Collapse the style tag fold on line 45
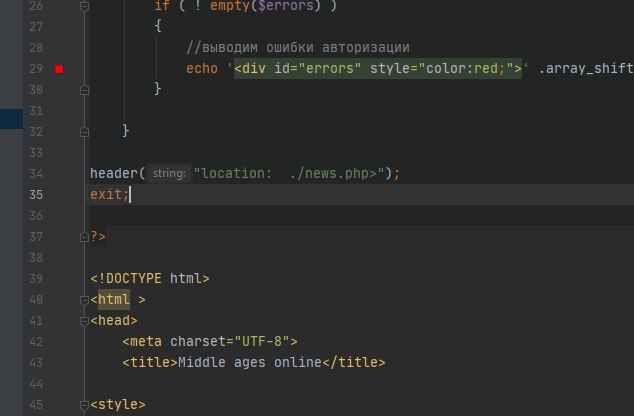634x416 pixels. pyautogui.click(x=84, y=405)
